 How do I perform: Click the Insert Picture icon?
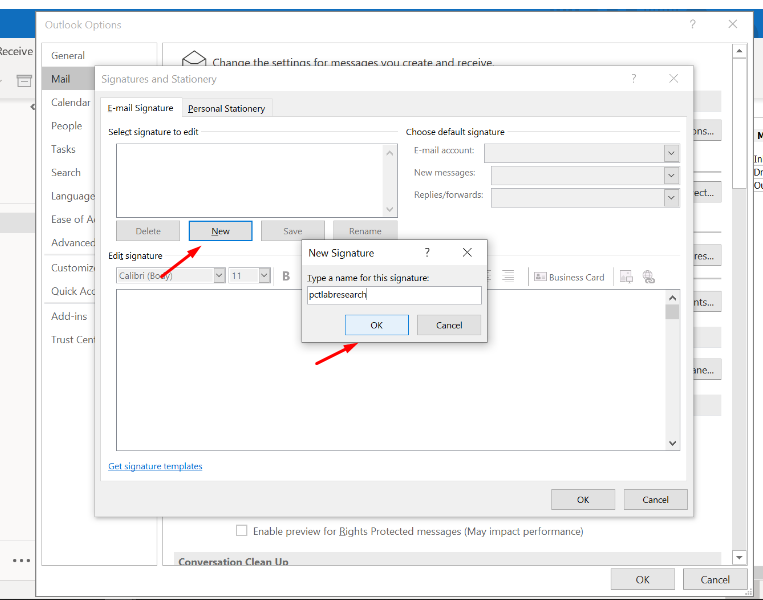626,277
